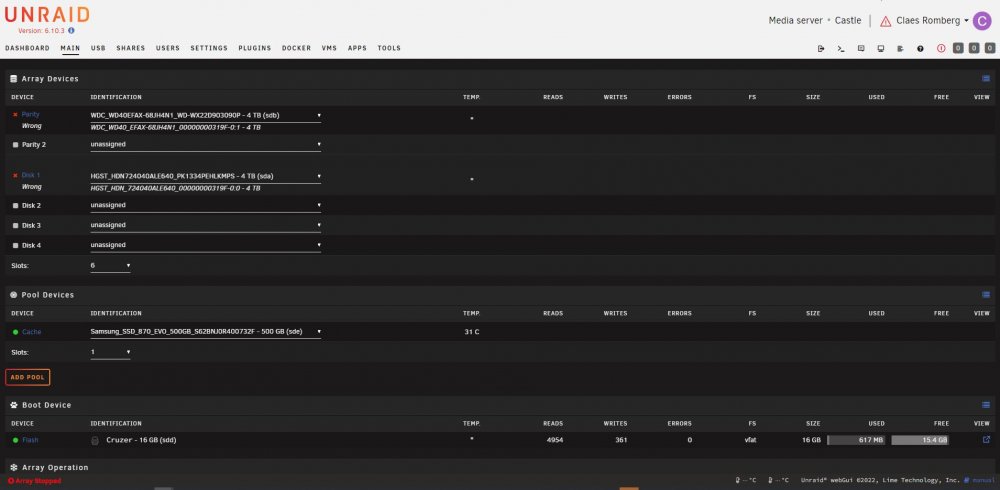Open the Tools tab
The height and width of the screenshot is (490, 1000).
point(389,48)
